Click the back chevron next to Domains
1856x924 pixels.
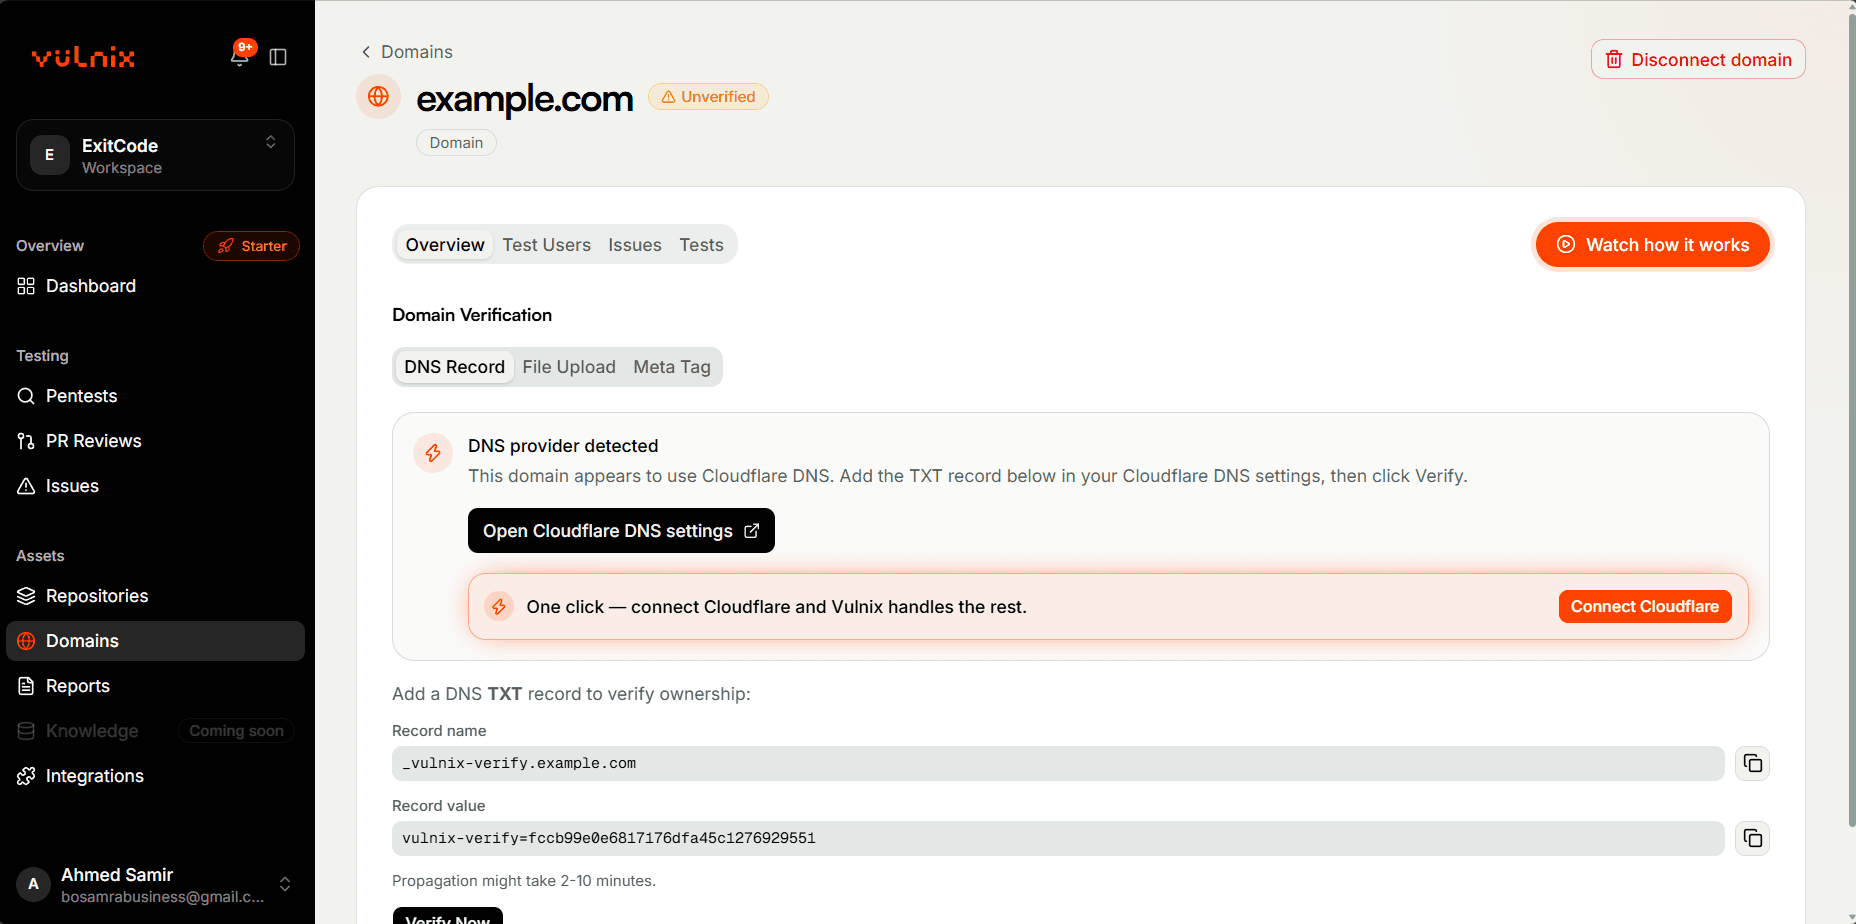point(366,52)
